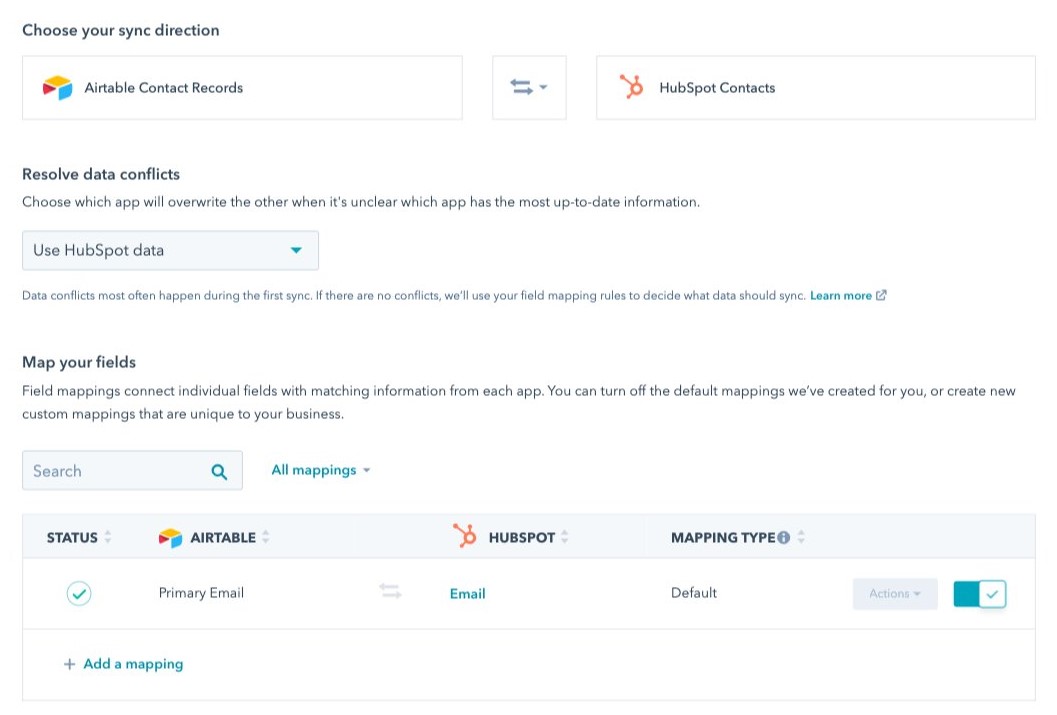The width and height of the screenshot is (1057, 715).
Task: Click the Choose your sync direction heading
Action: point(121,31)
